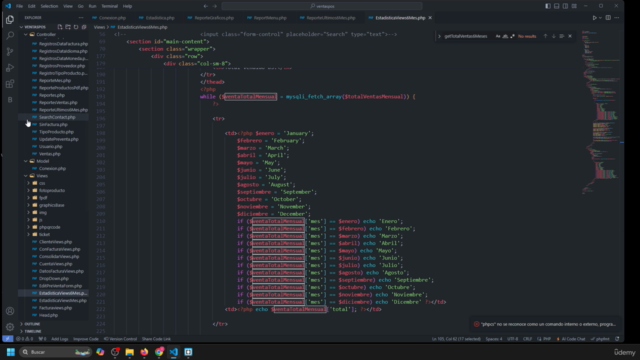This screenshot has width=640, height=360.
Task: Toggle Find in Selection option
Action: (x=562, y=36)
